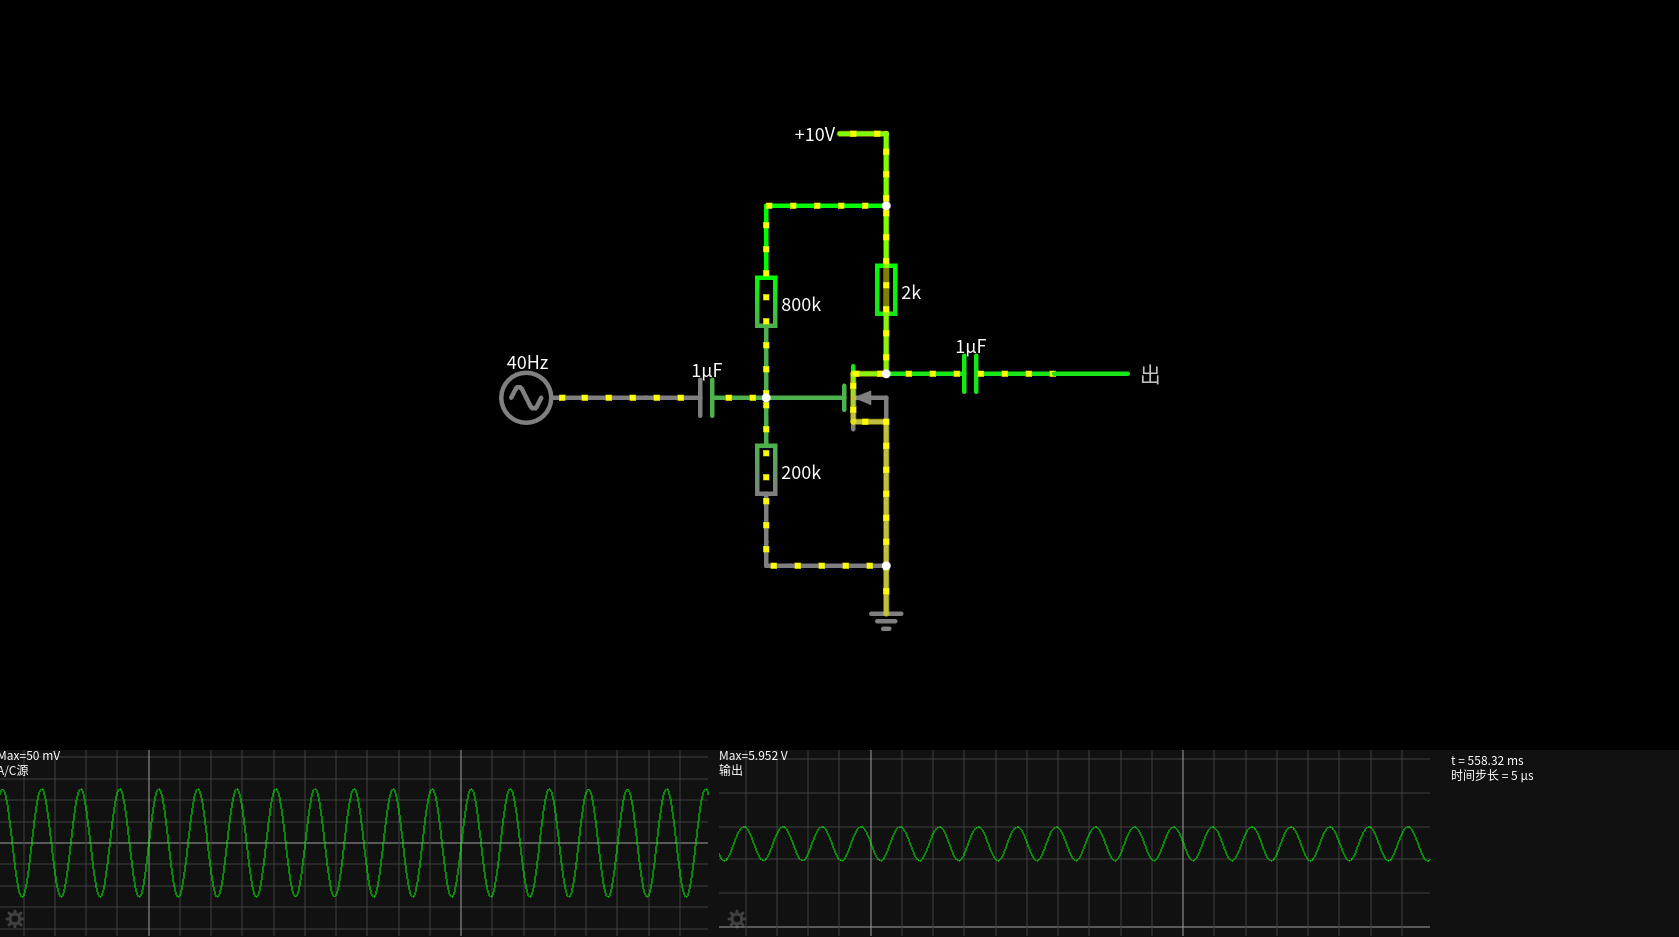Click the ground junction node above ground
Screen dimensions: 1679x937
coord(886,566)
